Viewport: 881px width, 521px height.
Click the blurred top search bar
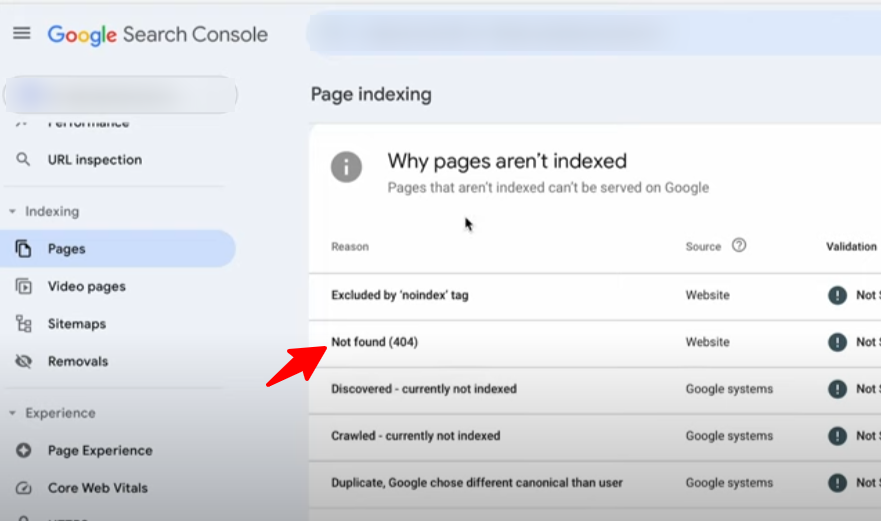coord(593,34)
